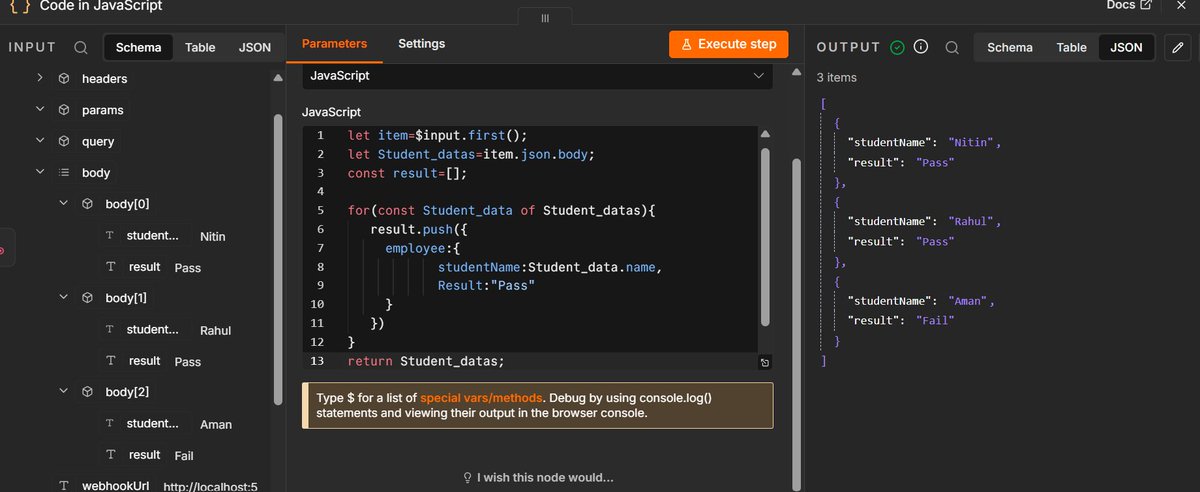This screenshot has width=1200, height=492.
Task: Close the node panel with X
Action: 1181,5
